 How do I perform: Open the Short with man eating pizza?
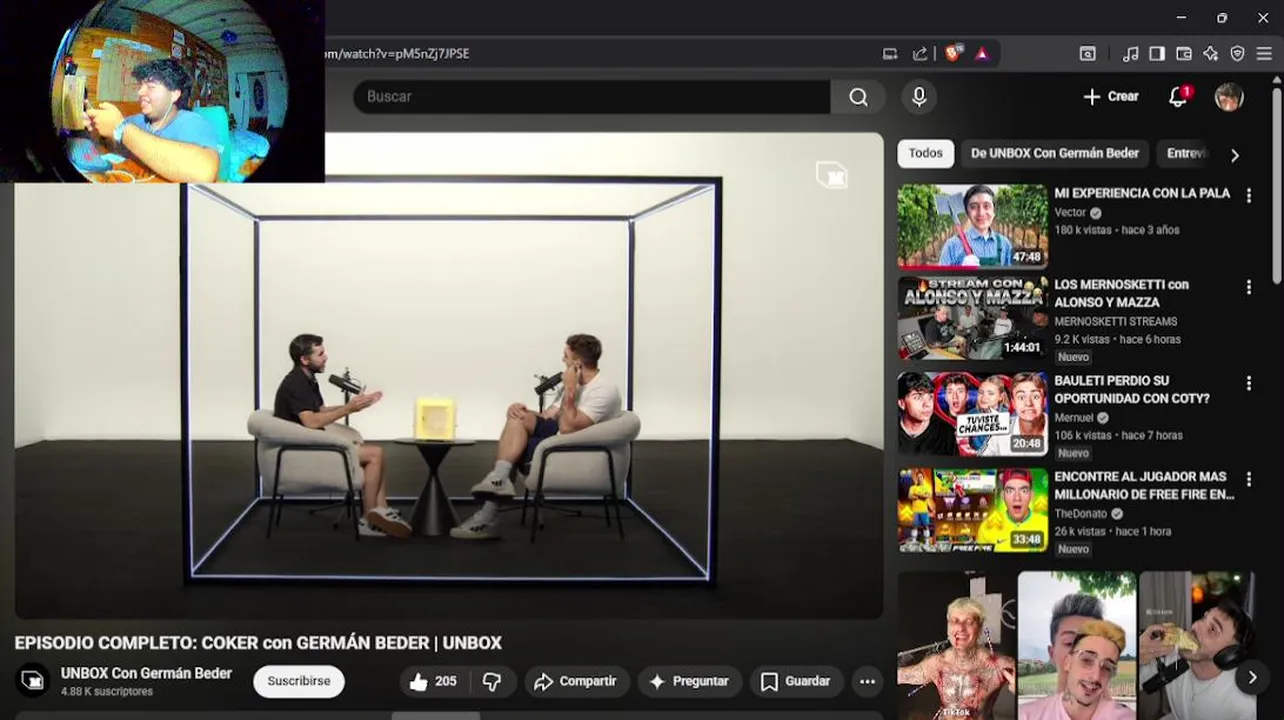tap(1197, 645)
